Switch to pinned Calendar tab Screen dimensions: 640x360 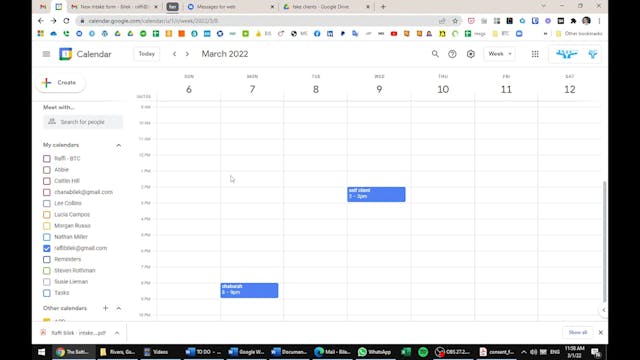[x=59, y=7]
